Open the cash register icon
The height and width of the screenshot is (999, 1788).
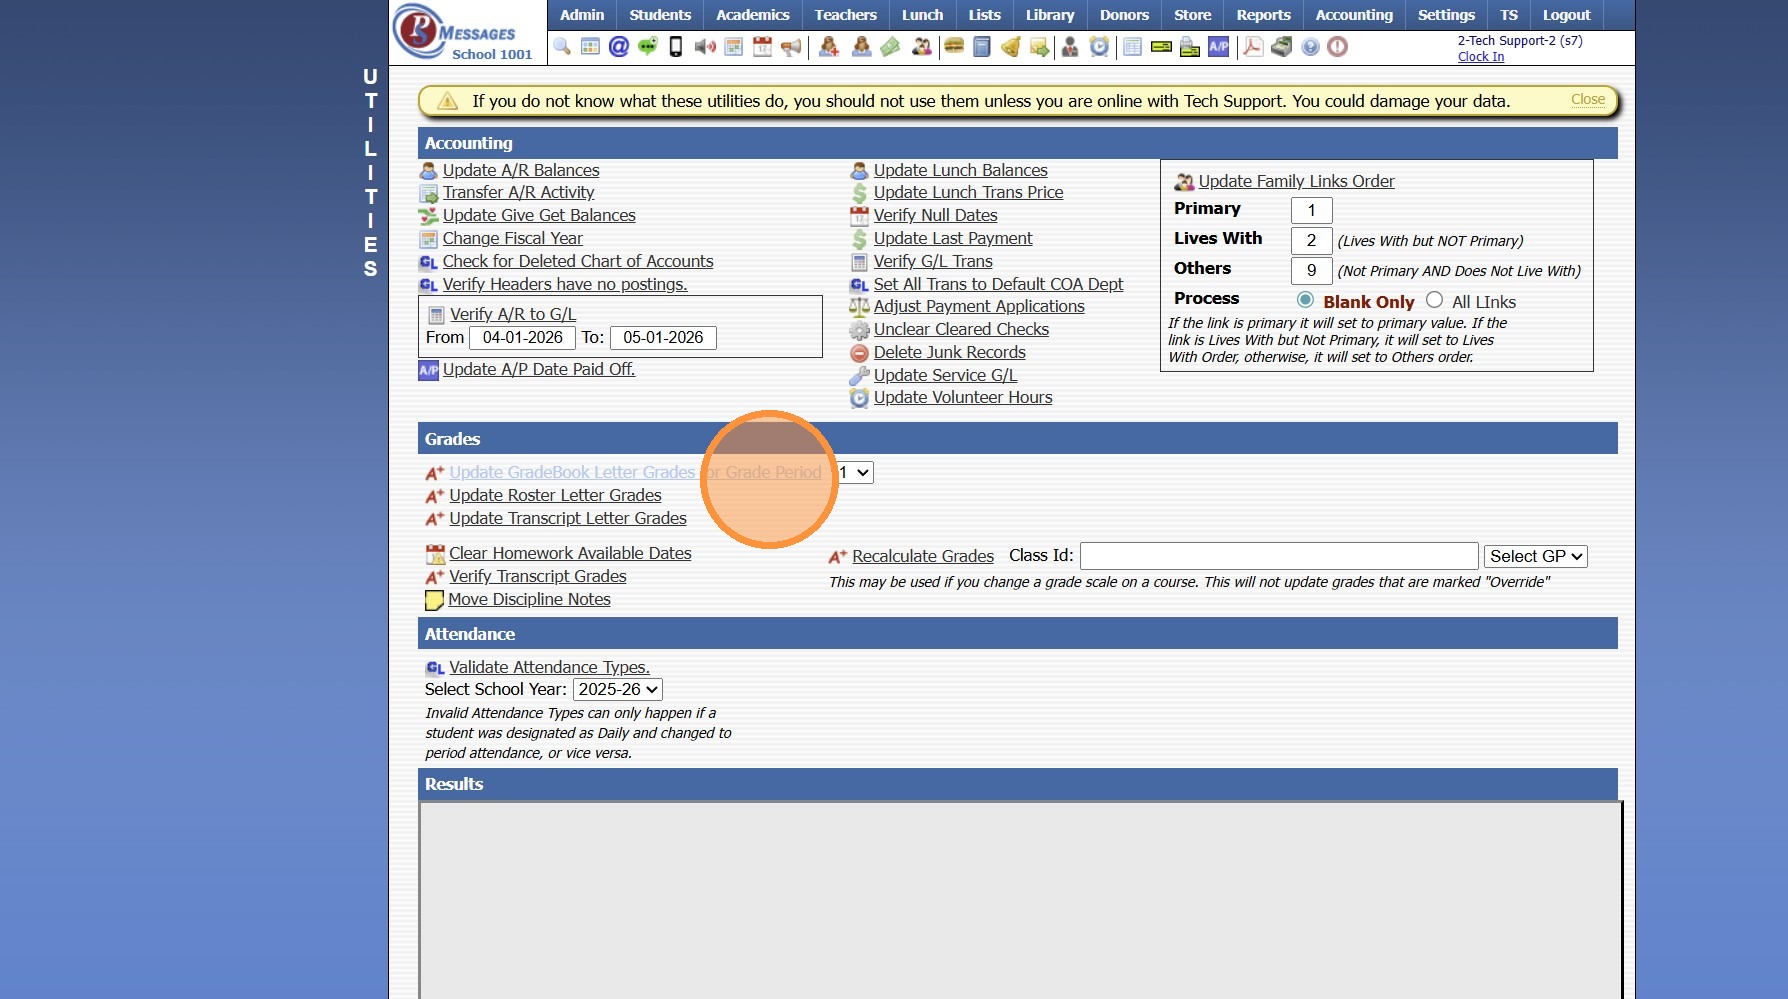(1282, 47)
